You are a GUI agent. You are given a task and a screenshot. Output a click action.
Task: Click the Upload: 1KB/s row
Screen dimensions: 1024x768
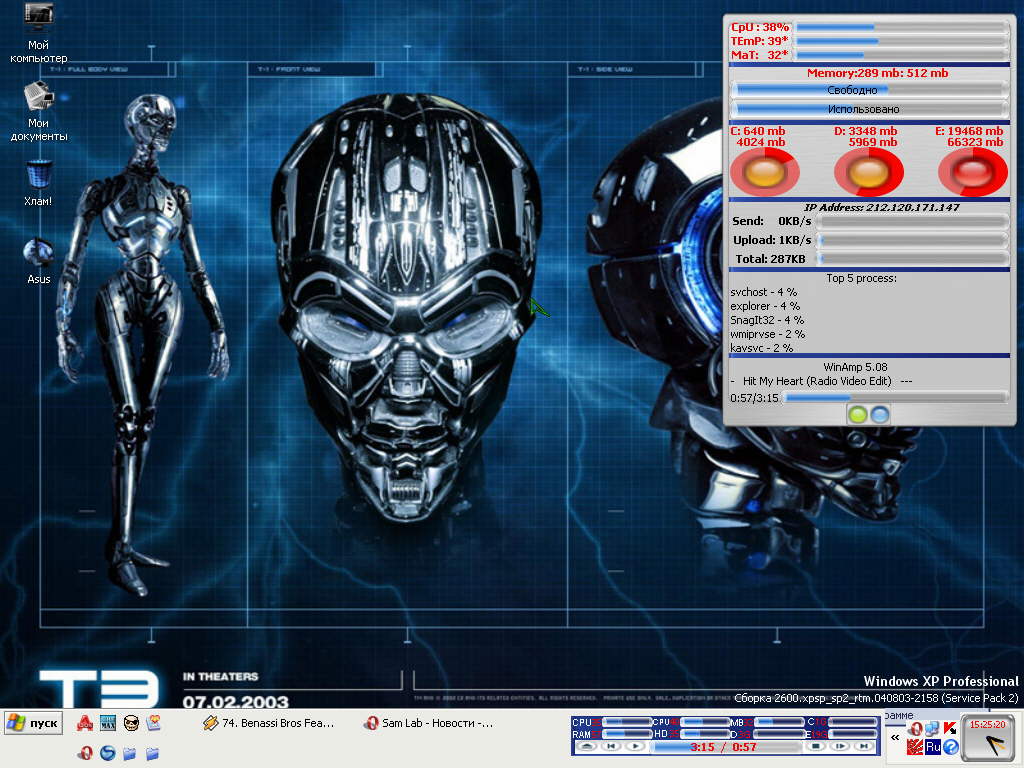click(x=869, y=240)
